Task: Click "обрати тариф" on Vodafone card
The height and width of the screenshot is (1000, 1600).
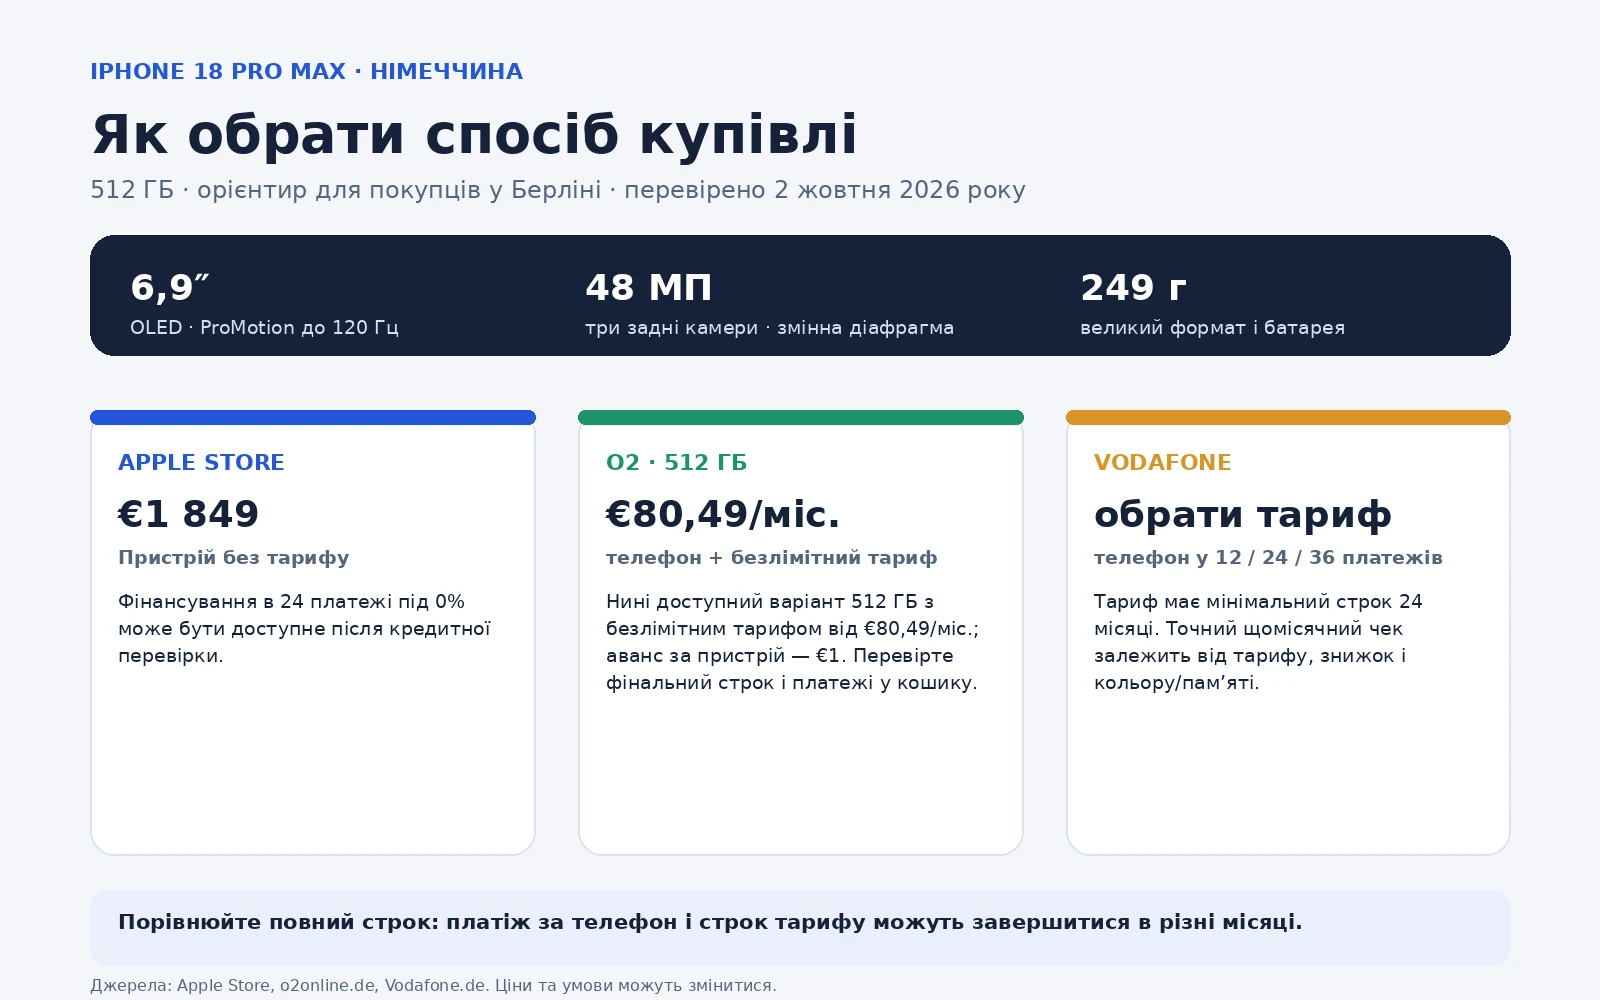Action: coord(1242,514)
